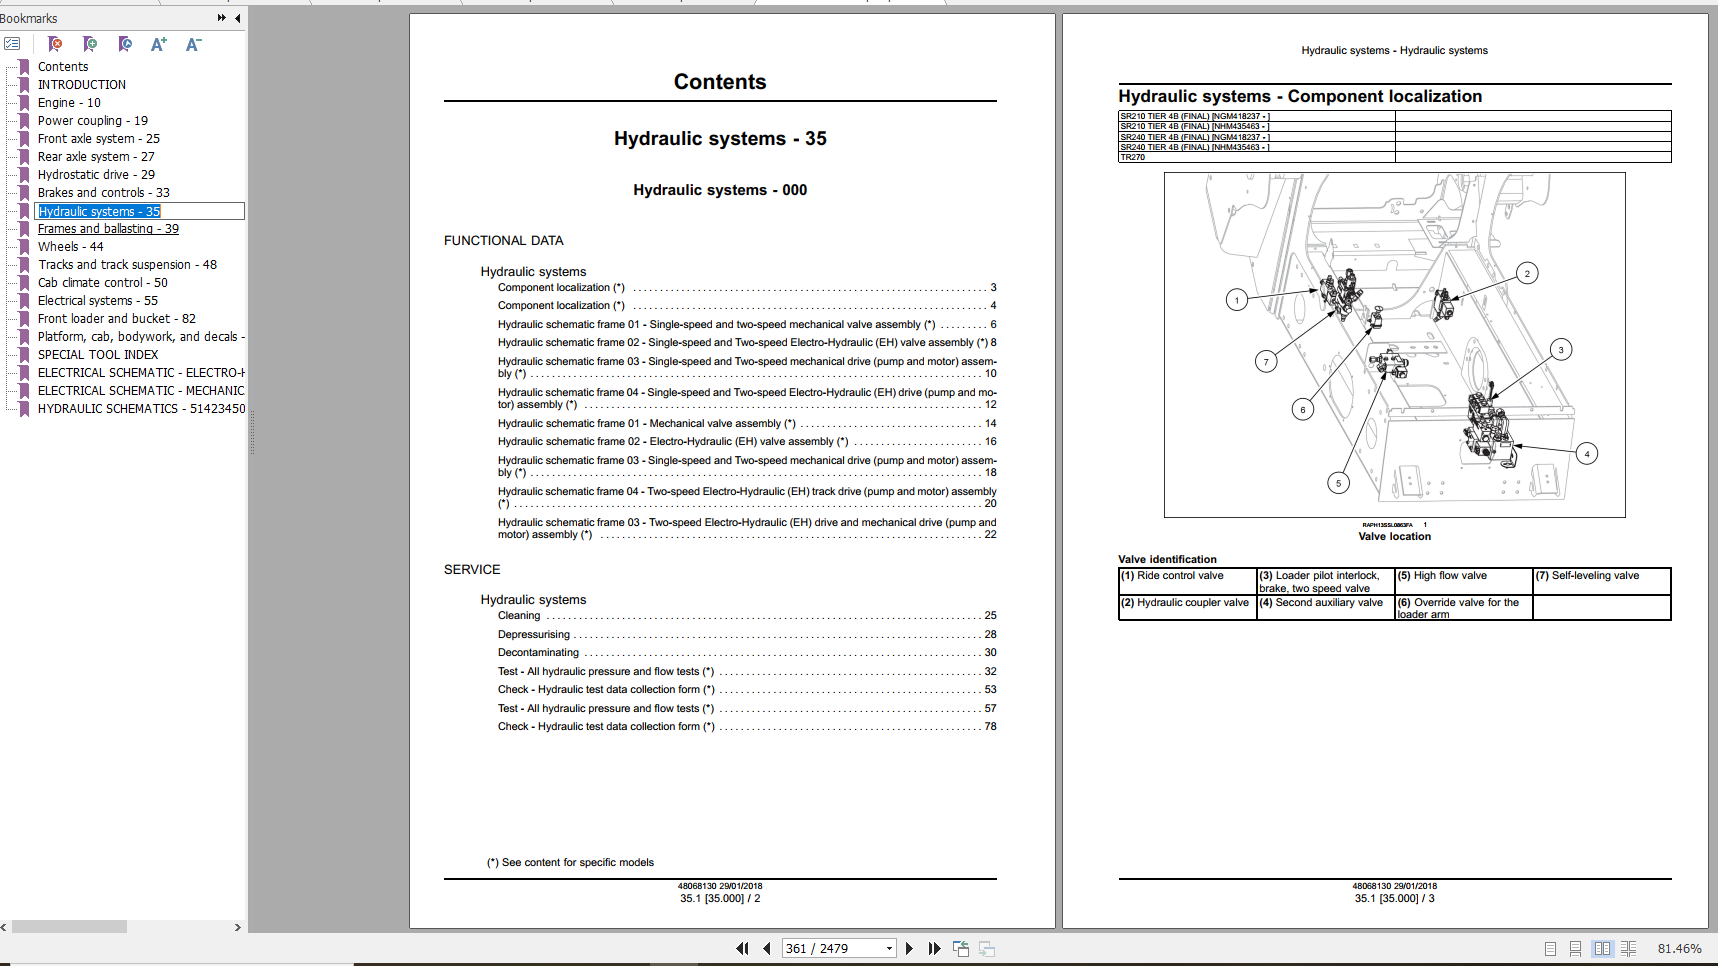This screenshot has width=1718, height=966.
Task: Click the bookmarks scrollbar right arrow
Action: (x=237, y=927)
